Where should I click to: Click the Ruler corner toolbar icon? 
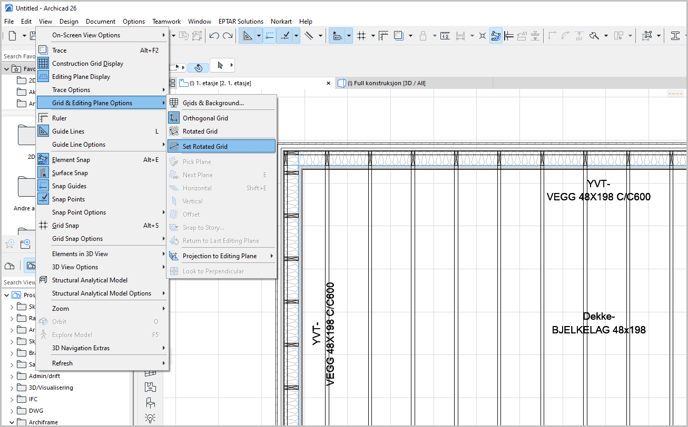click(383, 36)
